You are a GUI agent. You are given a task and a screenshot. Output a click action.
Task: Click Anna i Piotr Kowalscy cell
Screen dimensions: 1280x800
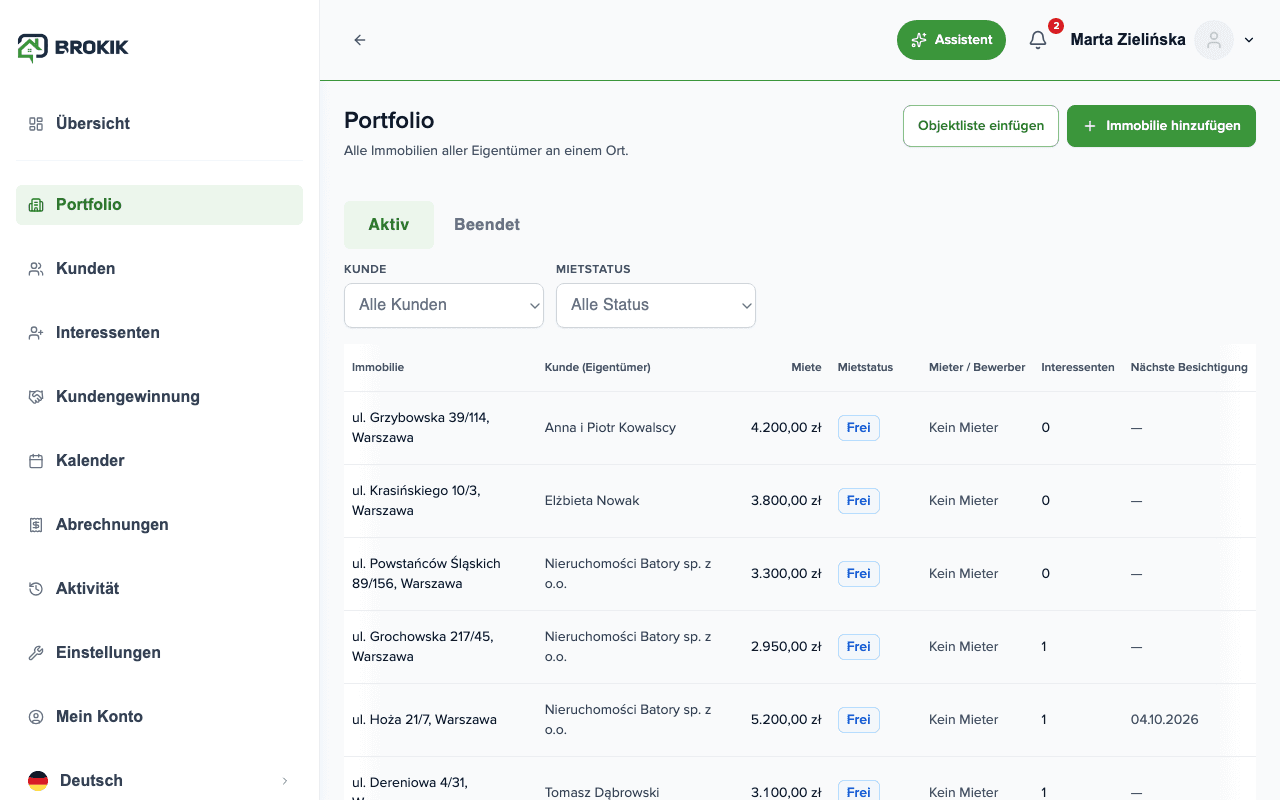tap(610, 428)
